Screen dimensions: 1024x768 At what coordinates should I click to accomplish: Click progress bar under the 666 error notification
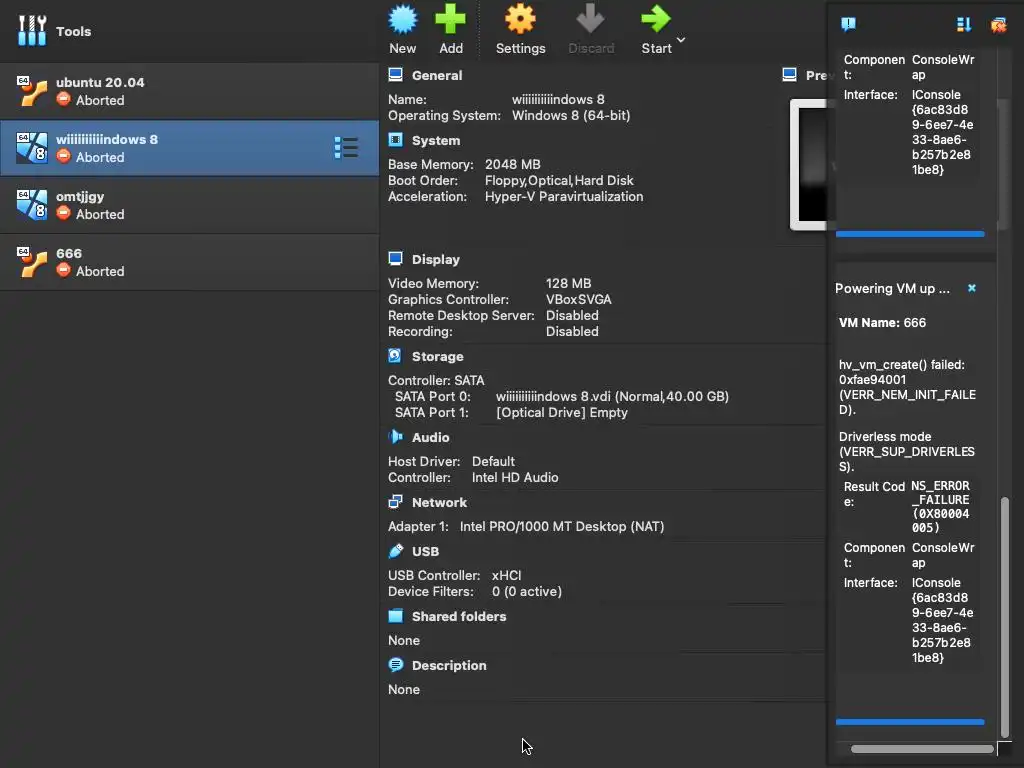tap(910, 722)
